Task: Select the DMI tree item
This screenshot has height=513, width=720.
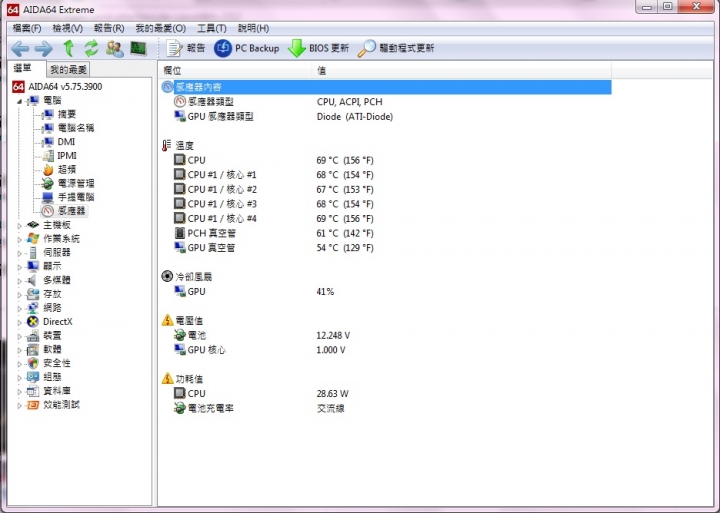Action: tap(66, 141)
